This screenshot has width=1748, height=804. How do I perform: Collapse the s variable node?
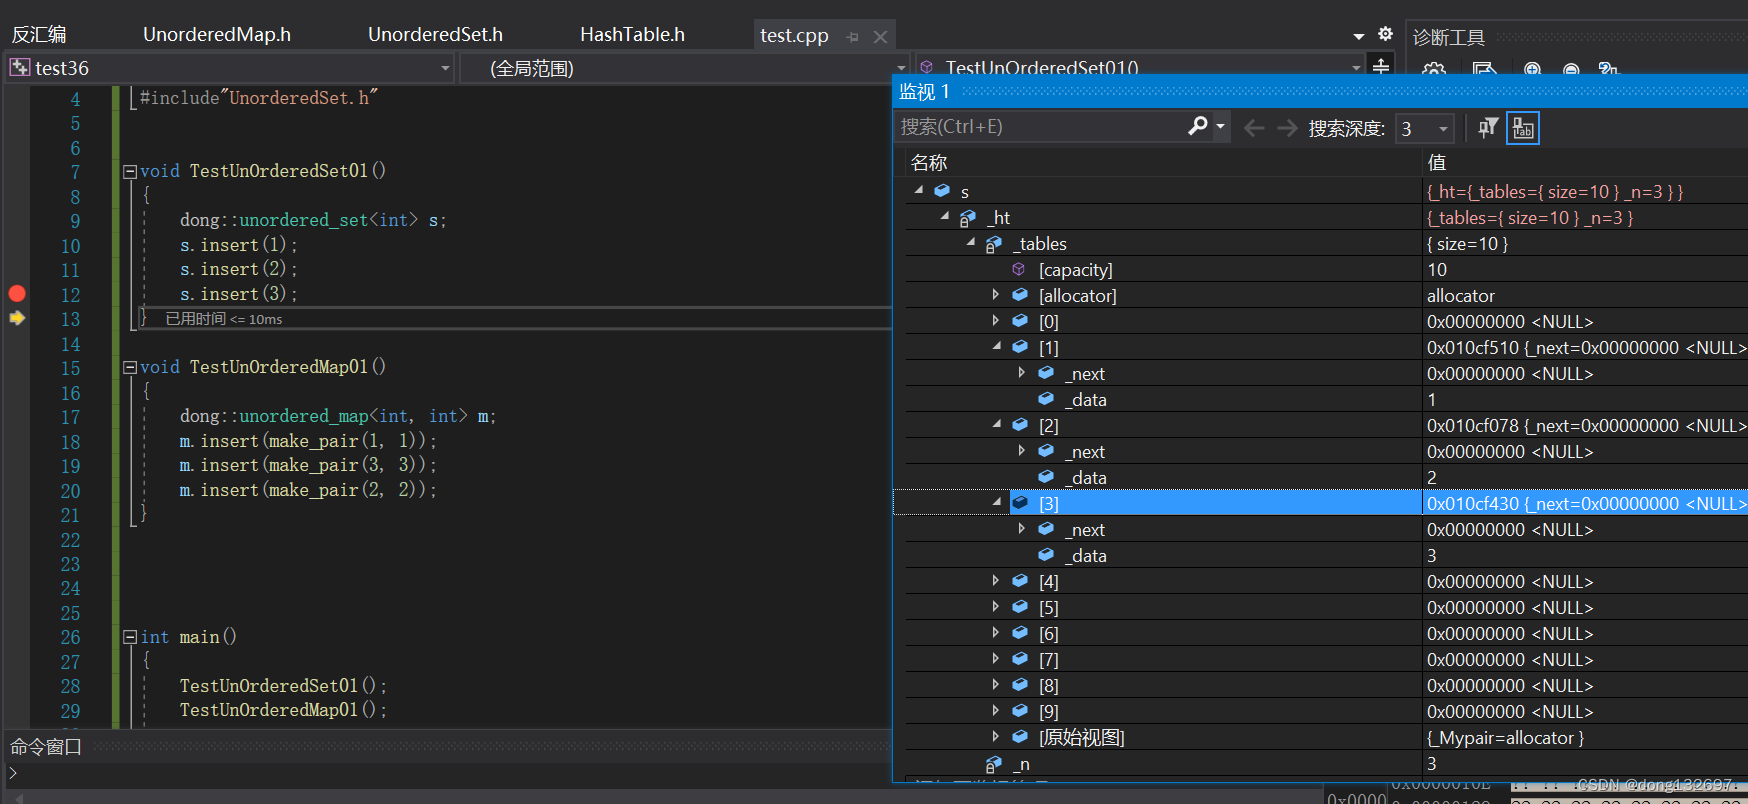(x=918, y=190)
